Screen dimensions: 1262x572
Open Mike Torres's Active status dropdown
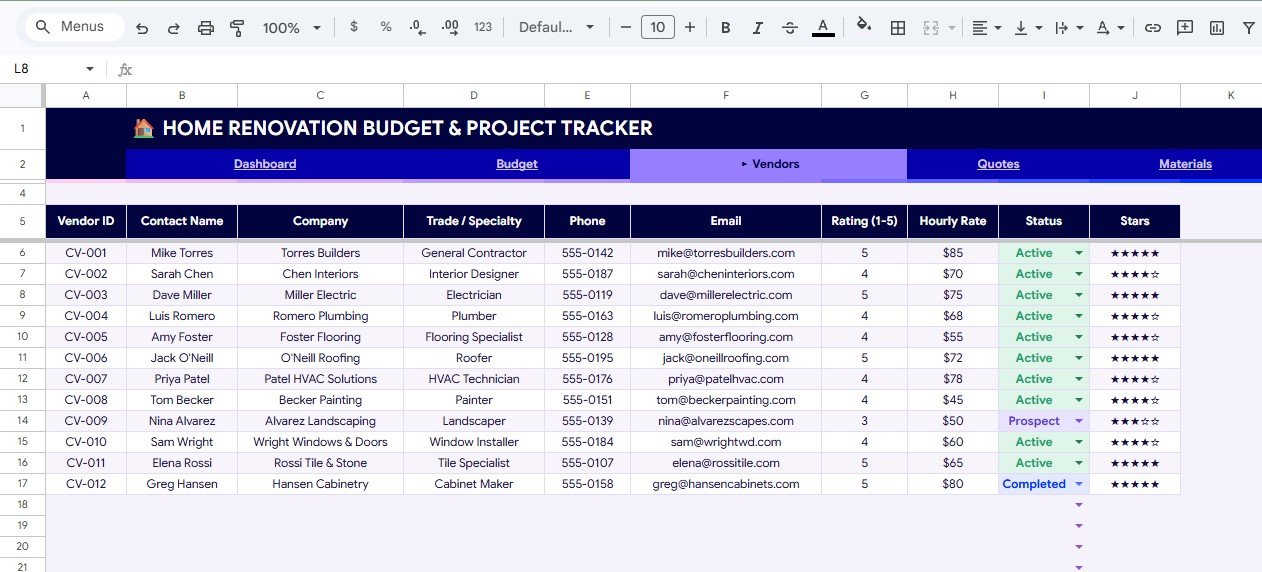point(1079,253)
